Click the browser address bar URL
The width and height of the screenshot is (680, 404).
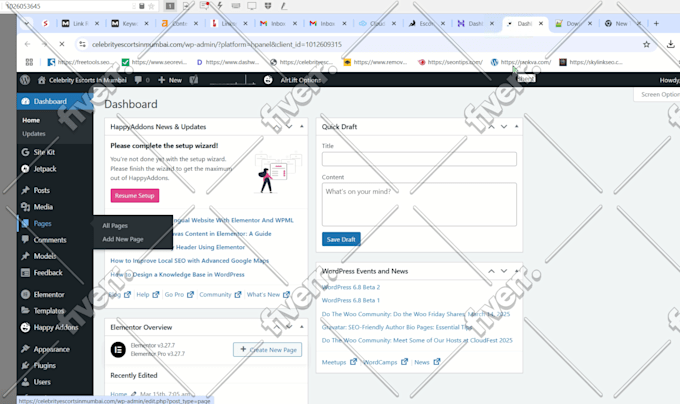click(x=217, y=44)
